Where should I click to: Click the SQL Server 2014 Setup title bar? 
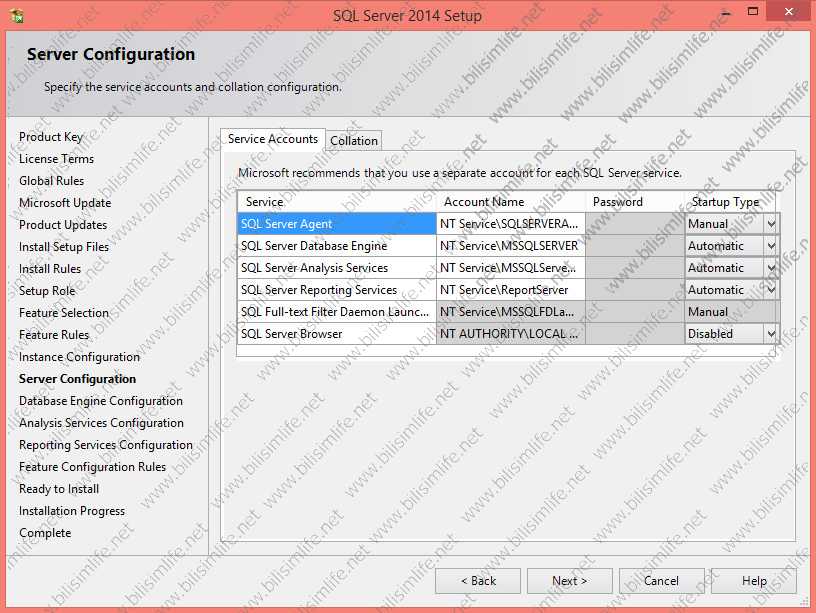click(x=407, y=16)
